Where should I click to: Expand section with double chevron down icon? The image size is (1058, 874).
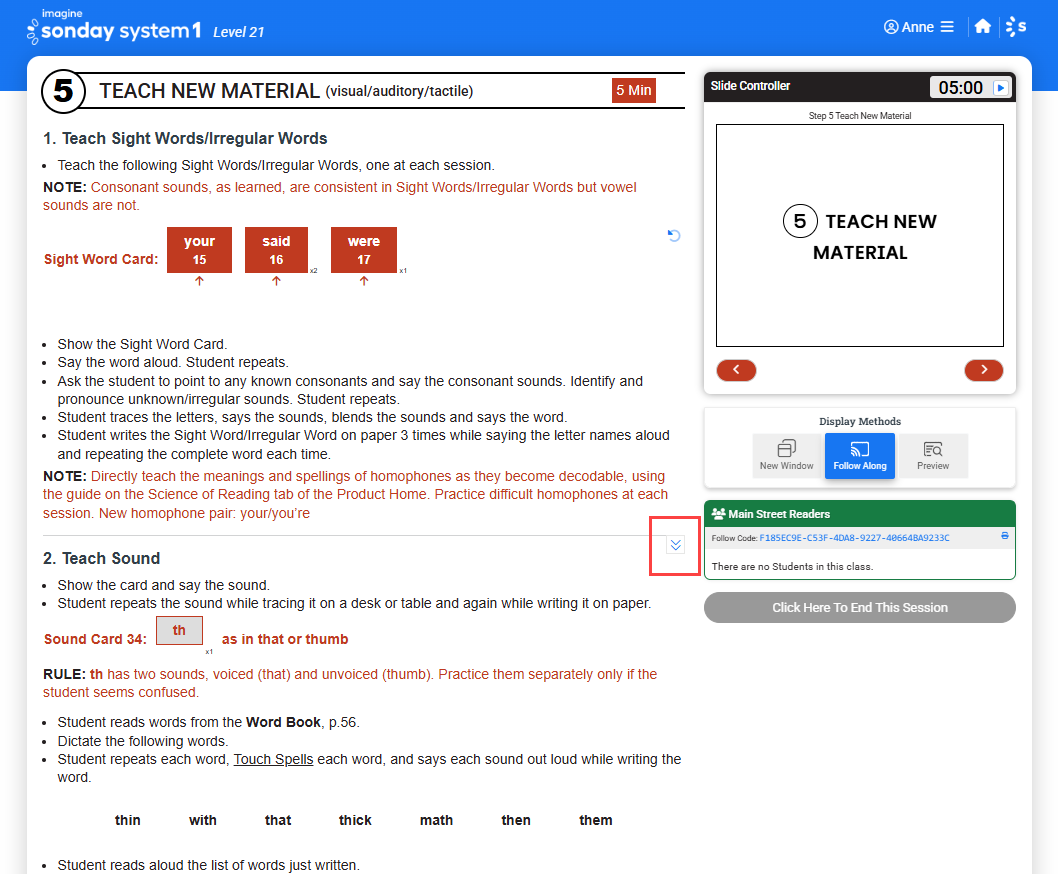coord(675,545)
